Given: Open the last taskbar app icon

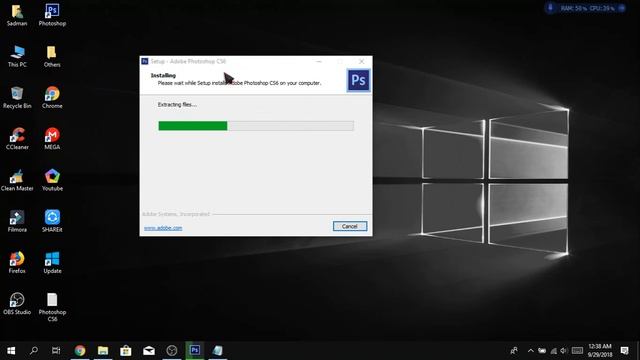Looking at the screenshot, I should tap(218, 350).
